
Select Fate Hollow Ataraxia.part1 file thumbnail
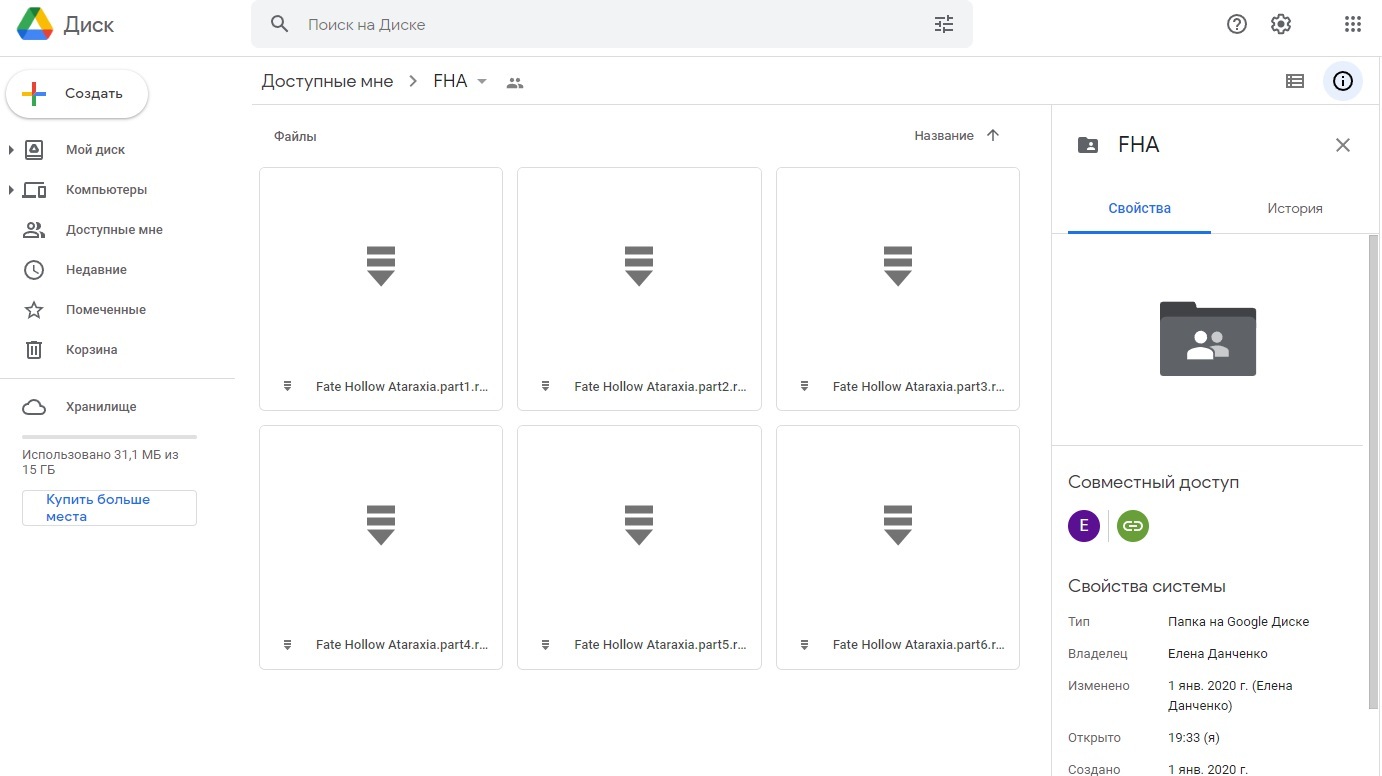380,268
